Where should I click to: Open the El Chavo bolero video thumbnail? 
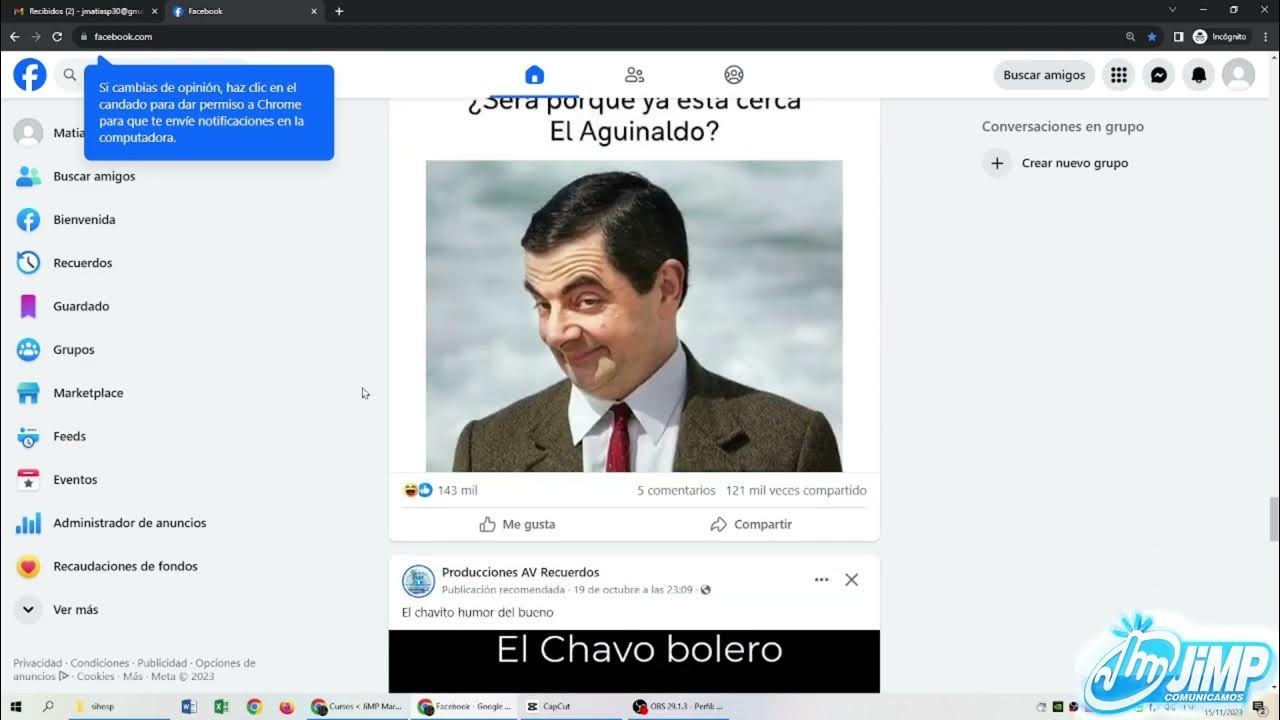pos(634,661)
